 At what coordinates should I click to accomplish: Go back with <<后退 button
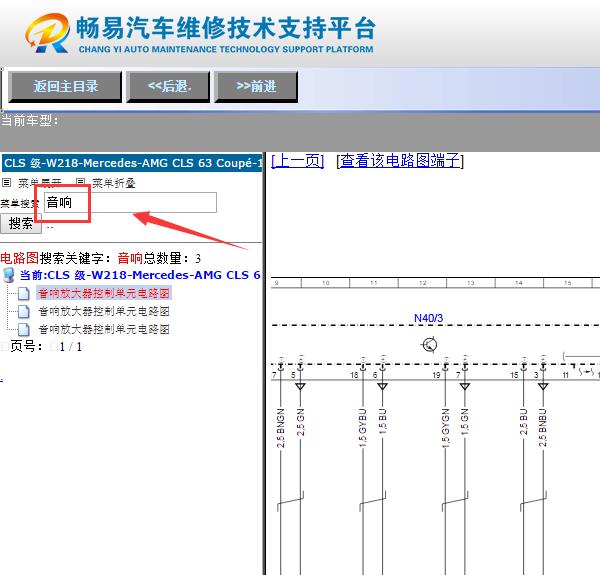pyautogui.click(x=168, y=86)
